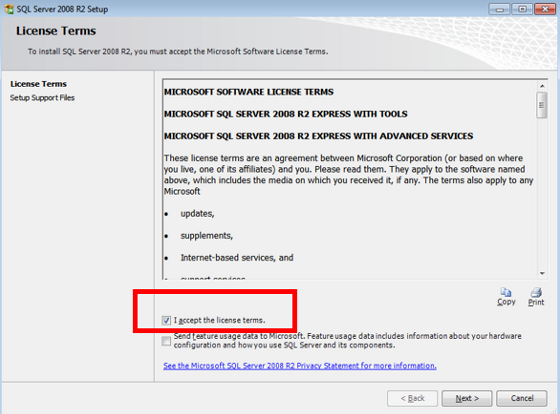Click the license text scroll down arrow

542,273
